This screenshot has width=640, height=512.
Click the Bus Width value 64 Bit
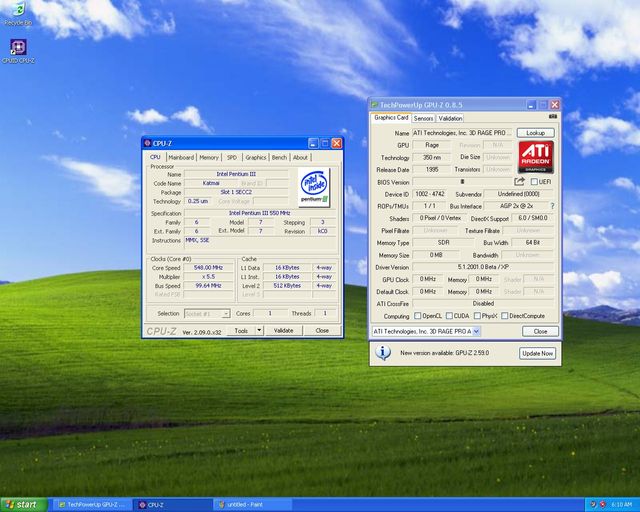[x=533, y=243]
